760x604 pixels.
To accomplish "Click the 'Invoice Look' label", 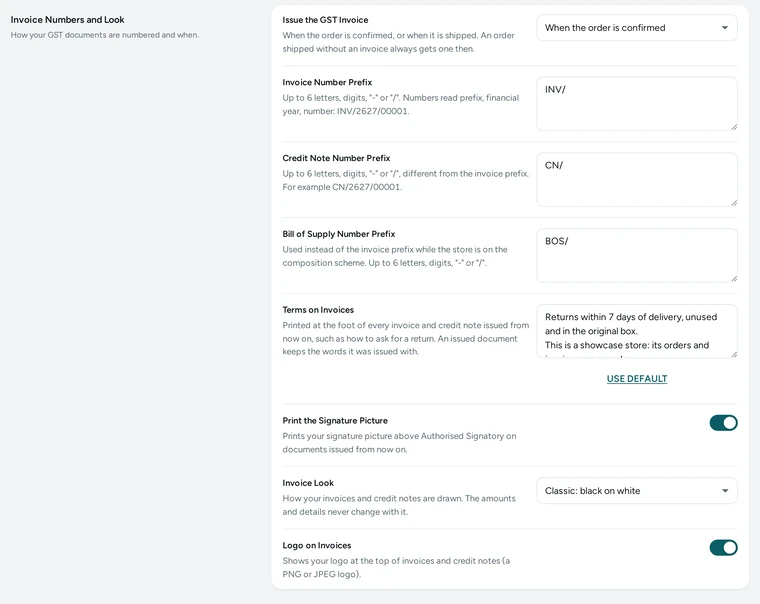I will tap(308, 483).
